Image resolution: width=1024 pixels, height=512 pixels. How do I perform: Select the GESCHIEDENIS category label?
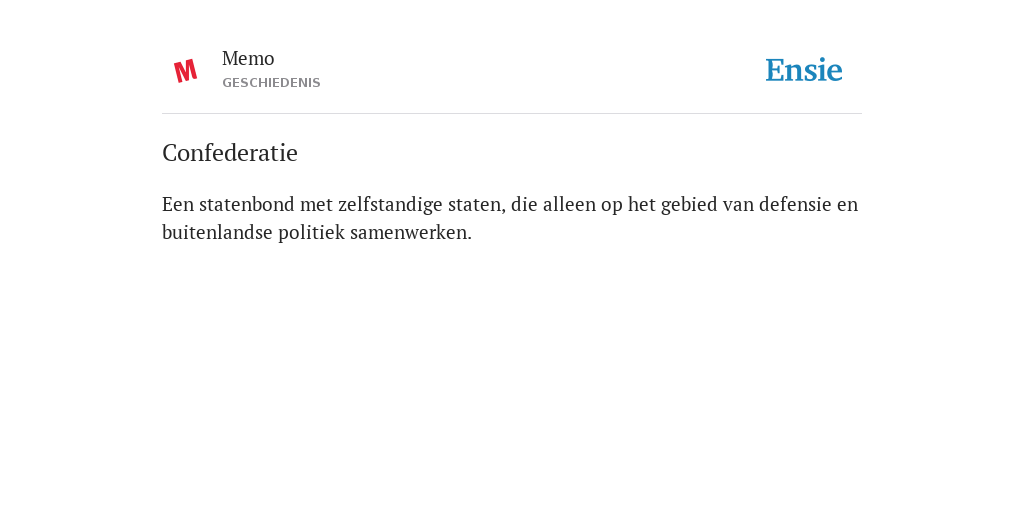[x=271, y=83]
